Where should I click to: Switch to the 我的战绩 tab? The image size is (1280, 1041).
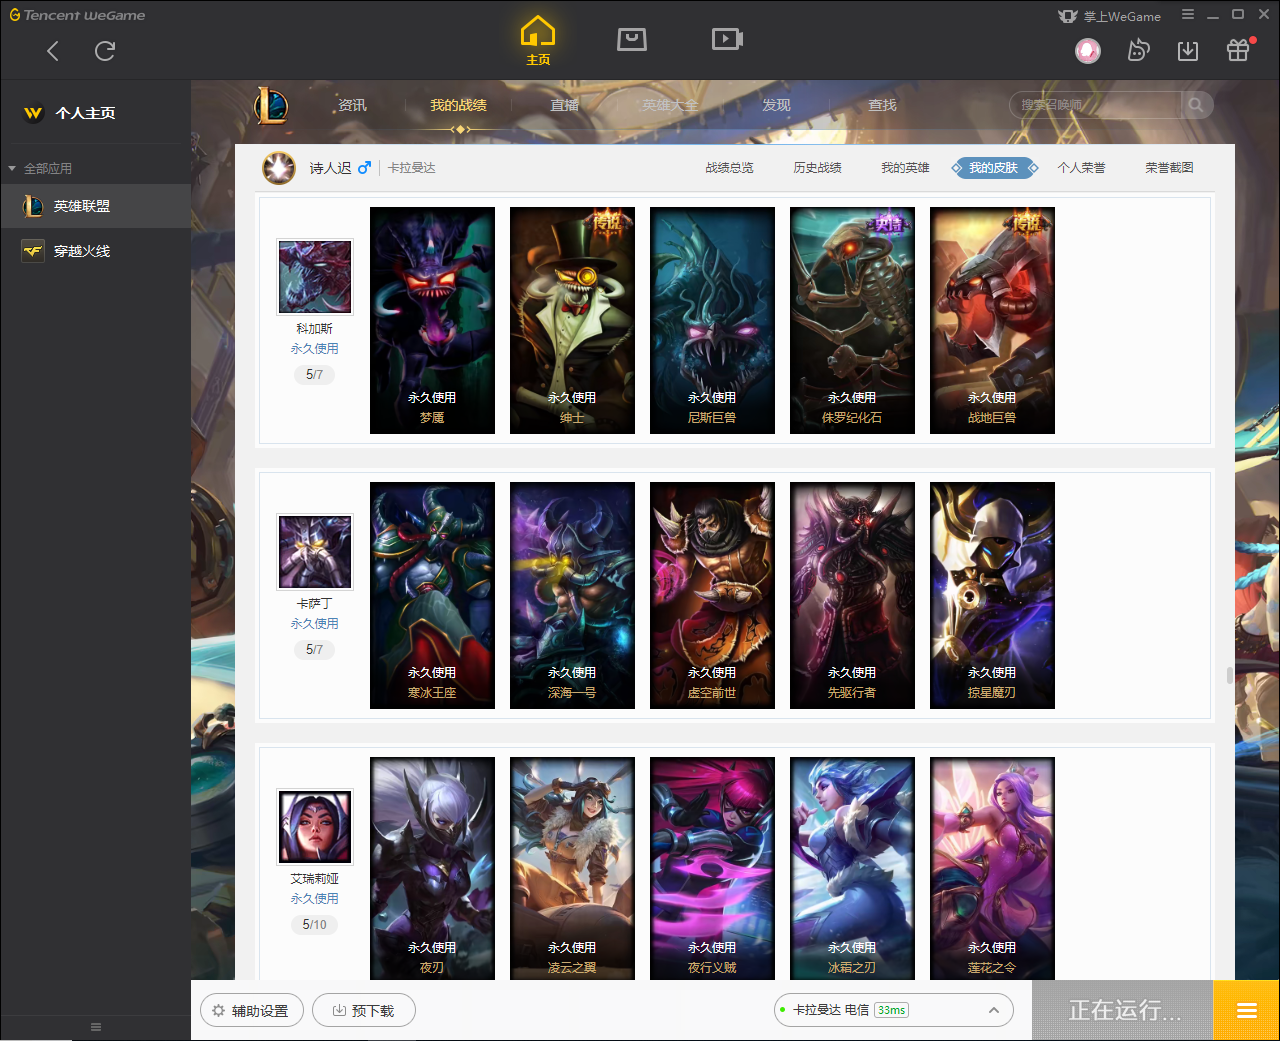[458, 105]
